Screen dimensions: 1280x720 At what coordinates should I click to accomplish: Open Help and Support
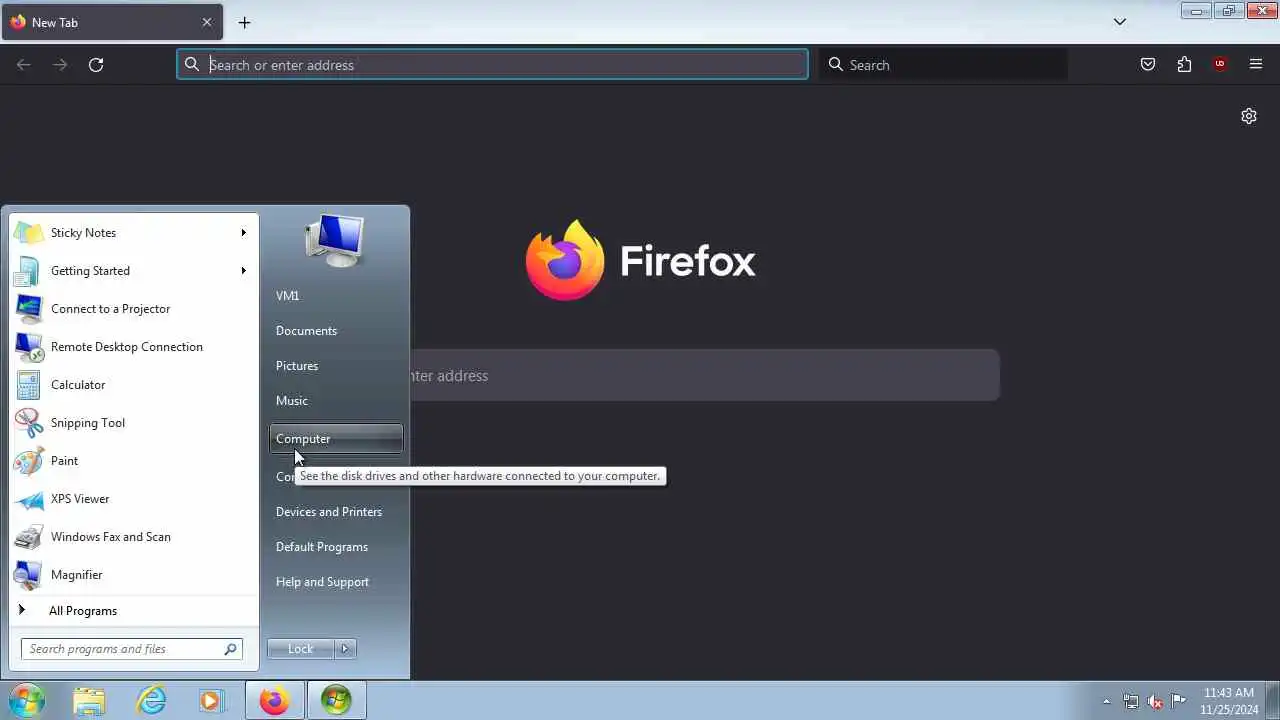pos(336,582)
